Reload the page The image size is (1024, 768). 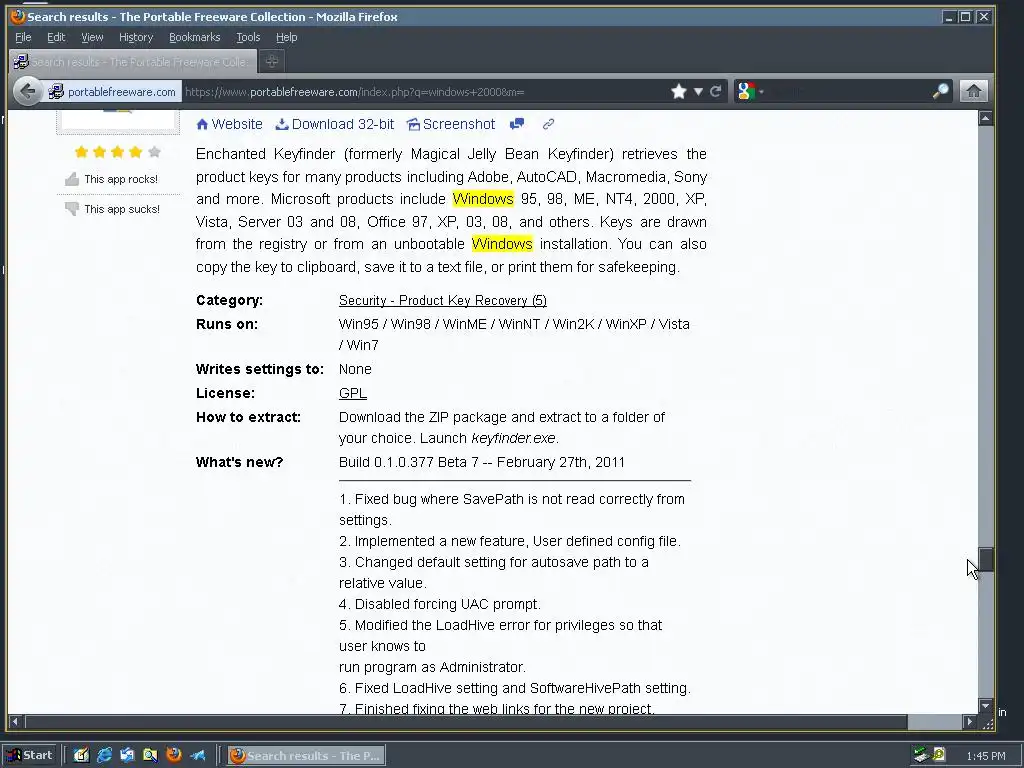(716, 91)
